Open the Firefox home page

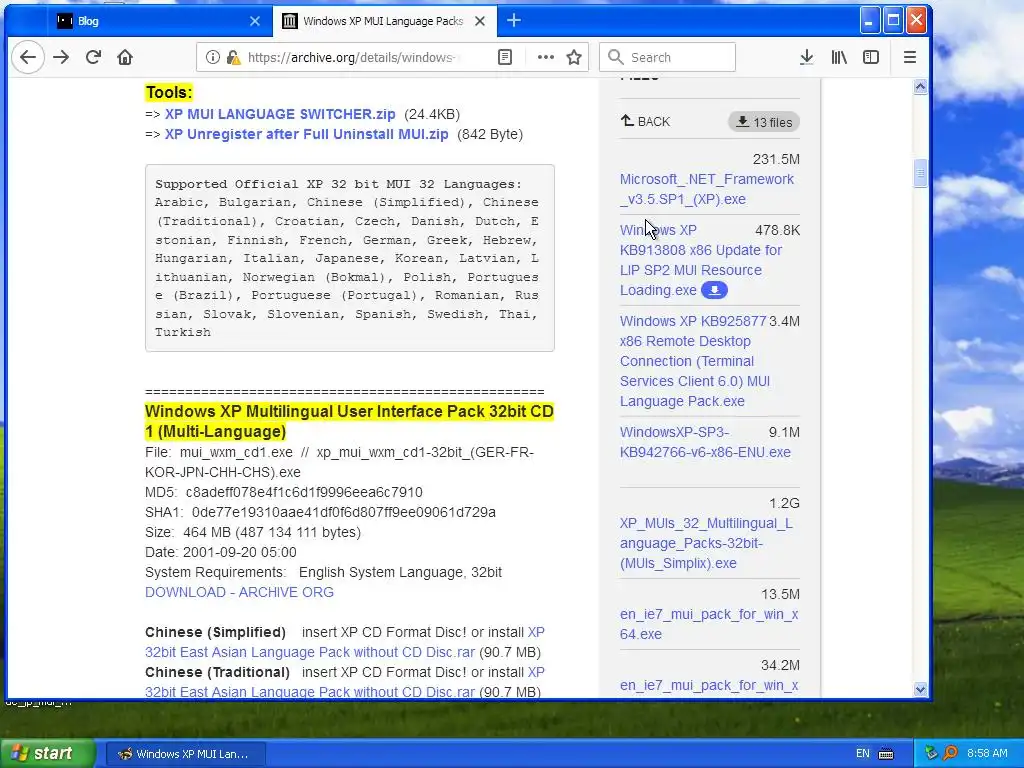(x=125, y=57)
